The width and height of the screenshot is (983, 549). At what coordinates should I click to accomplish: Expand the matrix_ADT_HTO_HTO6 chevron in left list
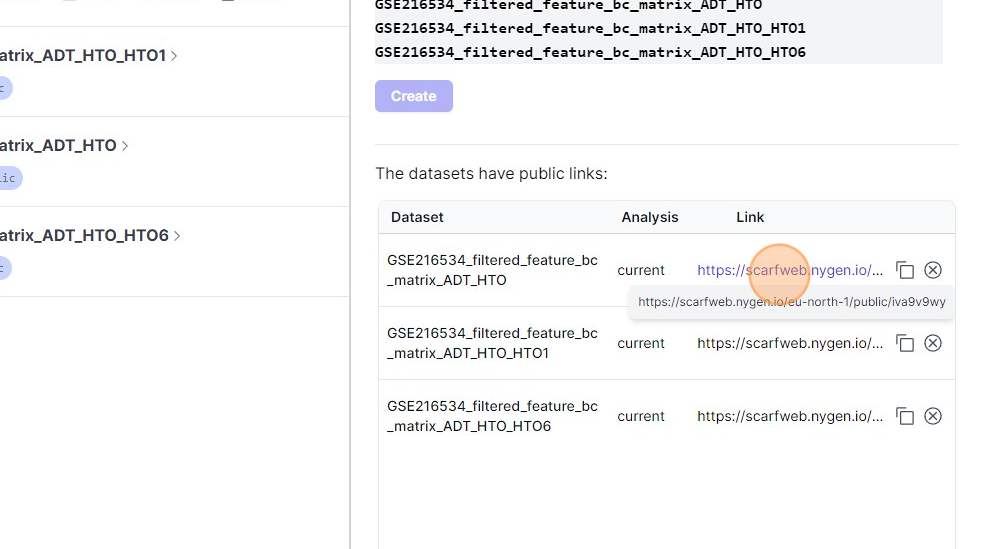177,236
